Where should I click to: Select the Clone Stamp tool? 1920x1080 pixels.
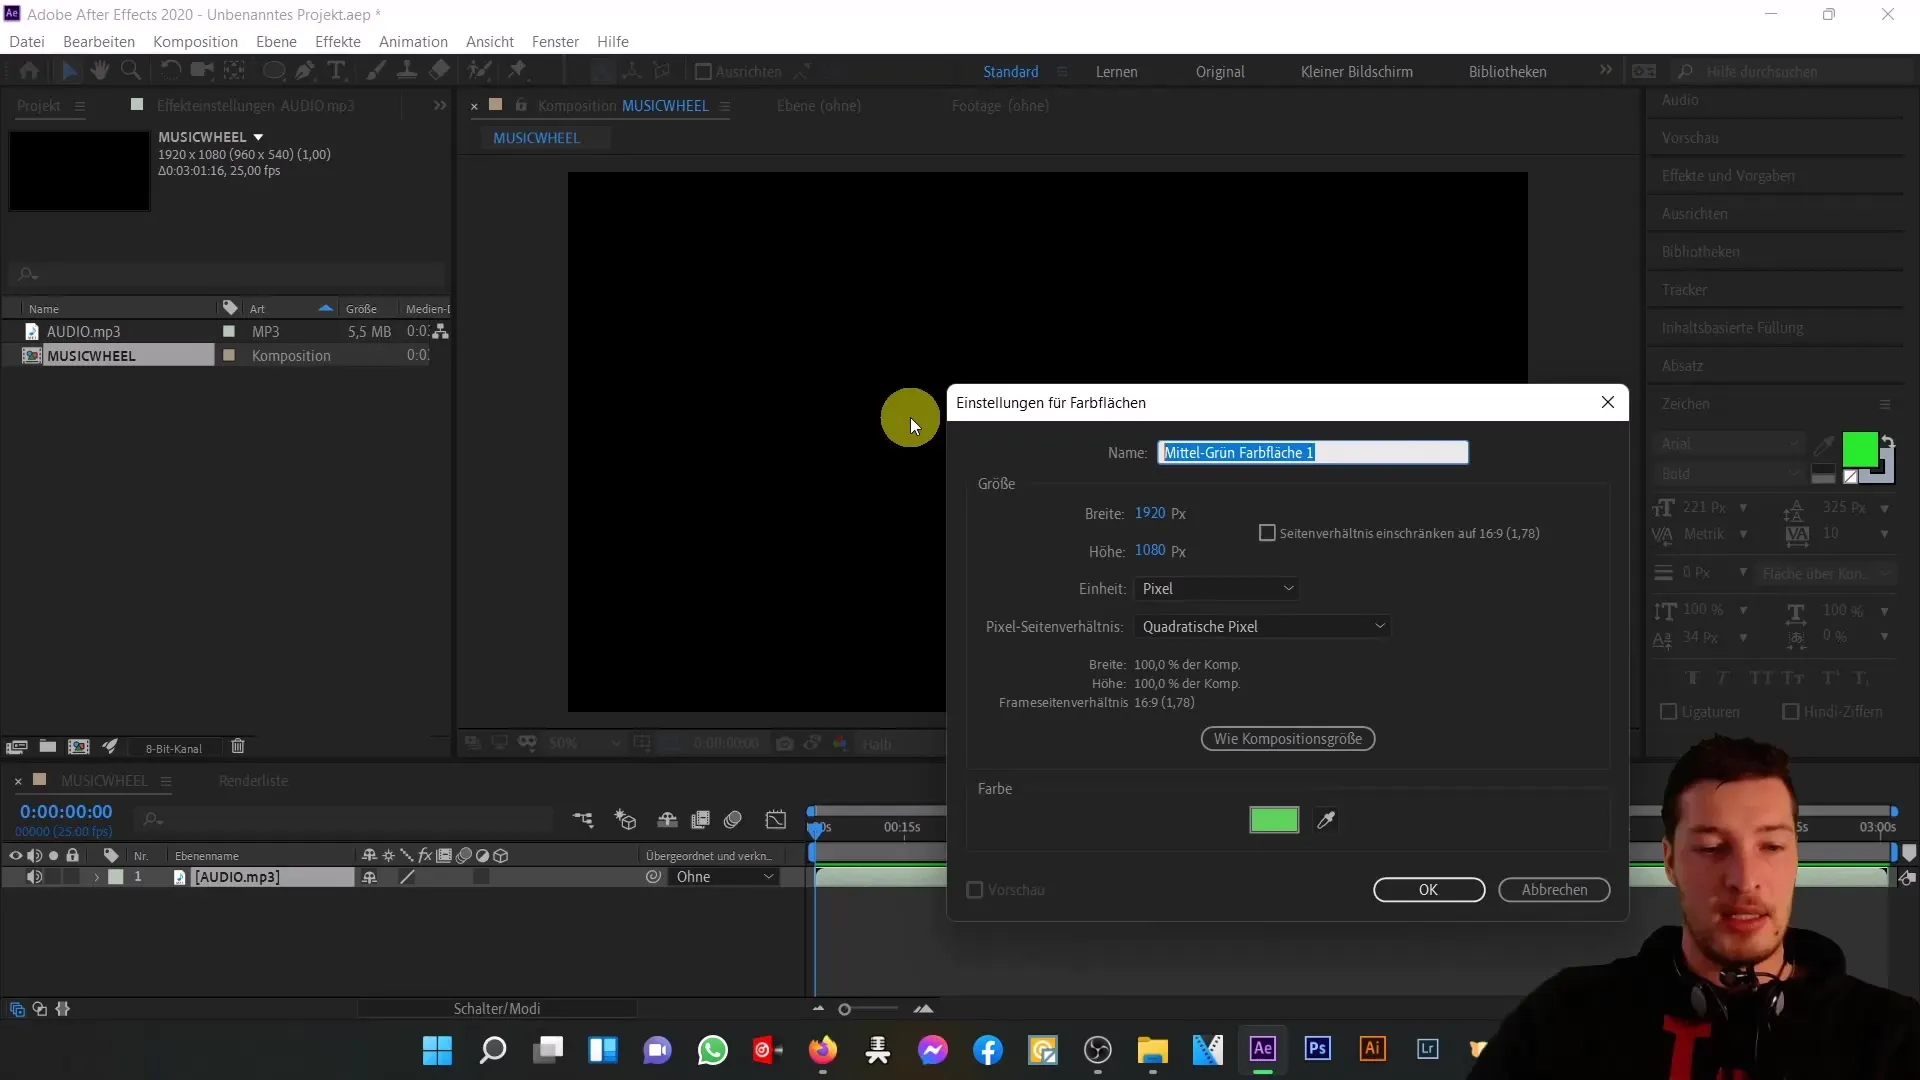(407, 71)
